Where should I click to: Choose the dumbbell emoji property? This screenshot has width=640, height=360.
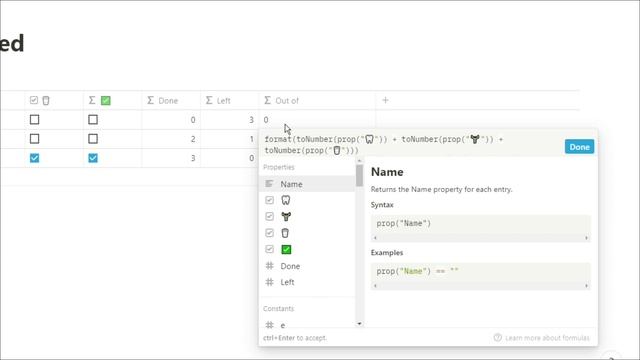[307, 217]
